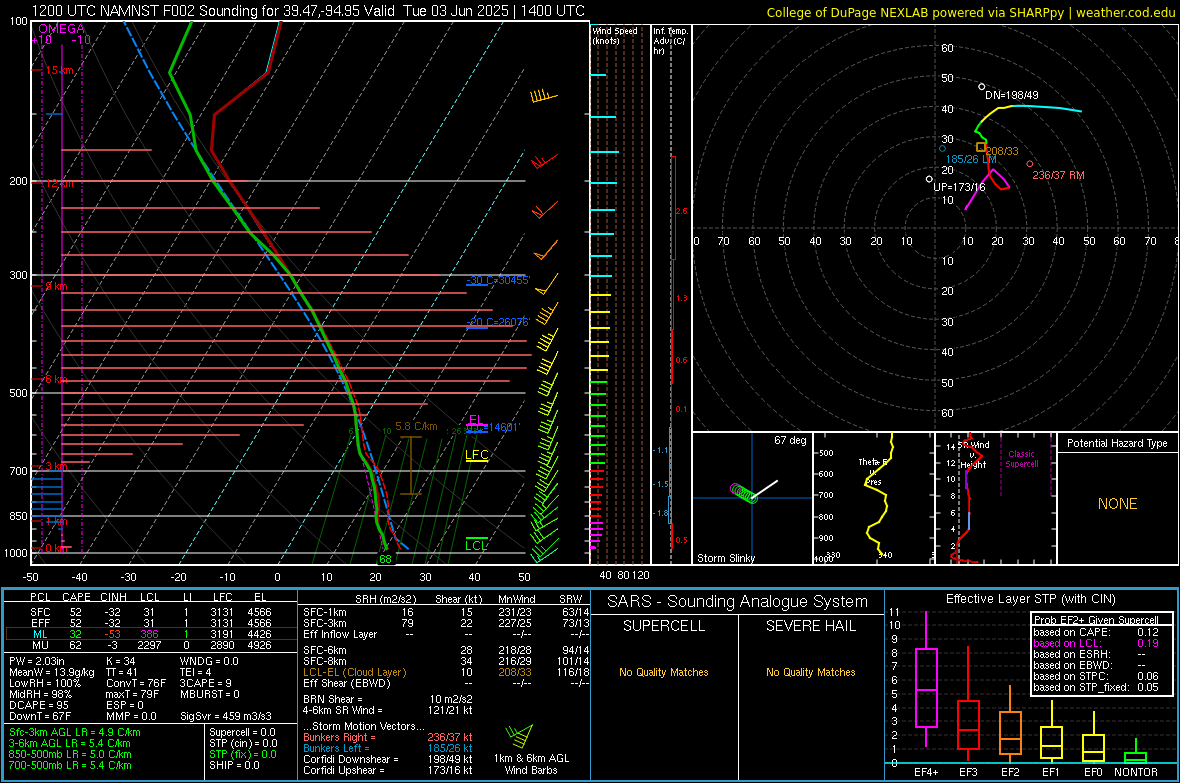Select the UP=173/16 hodograph marker

(x=929, y=179)
